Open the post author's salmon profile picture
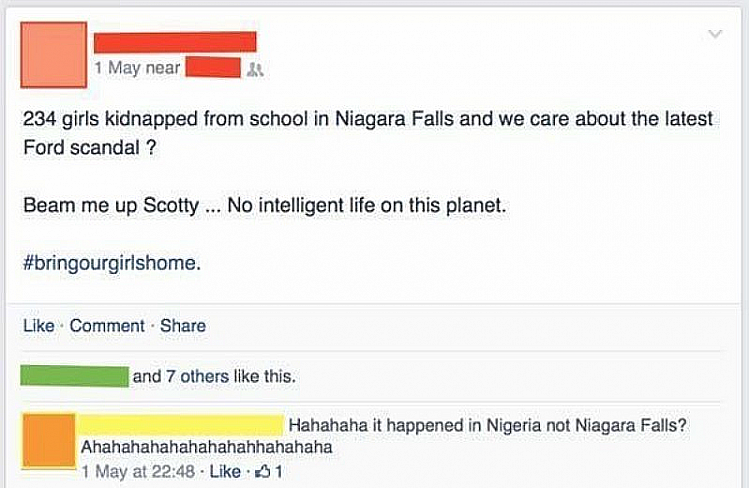Screen dimensions: 749x488 coord(53,55)
